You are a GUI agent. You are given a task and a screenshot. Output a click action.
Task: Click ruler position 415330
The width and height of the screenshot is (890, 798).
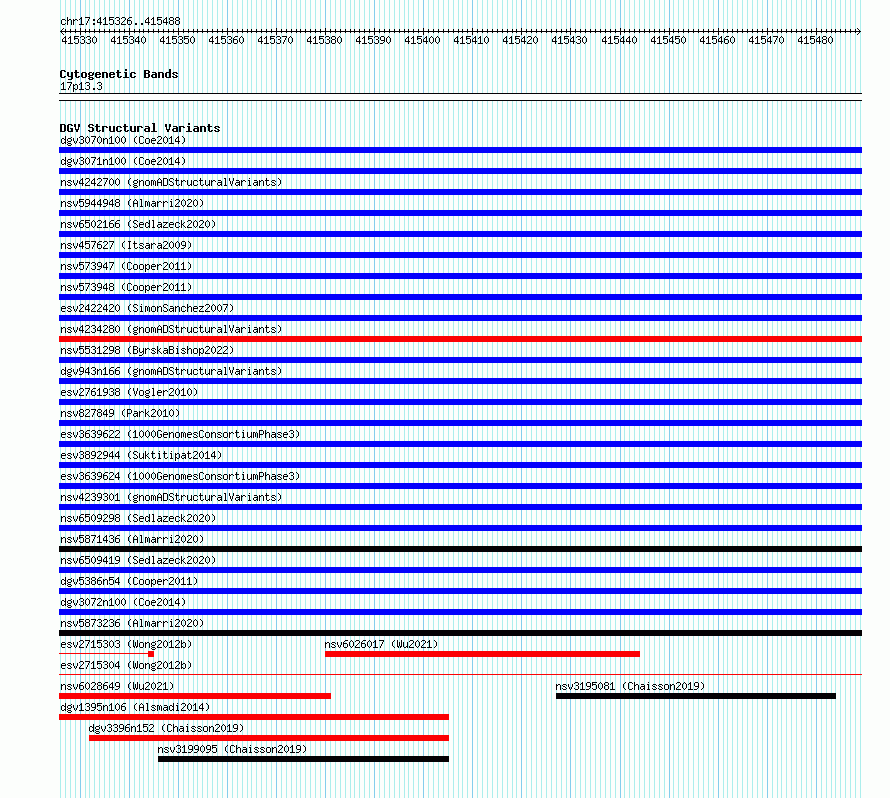click(x=79, y=40)
